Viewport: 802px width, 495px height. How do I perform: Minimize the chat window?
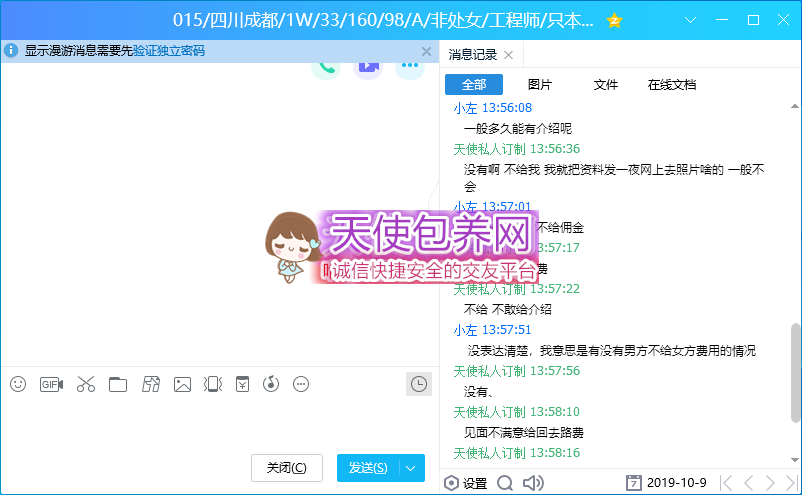pos(722,20)
